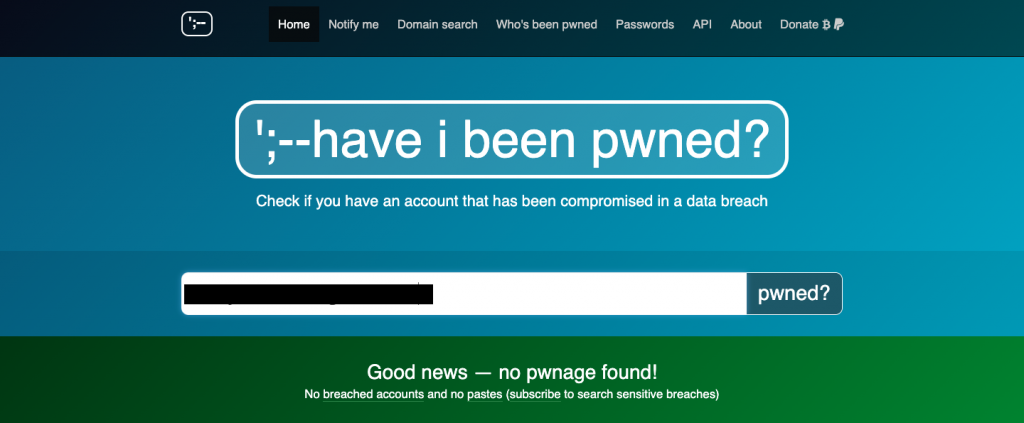Click empty white space in email search field
This screenshot has width=1024, height=423.
click(588, 294)
